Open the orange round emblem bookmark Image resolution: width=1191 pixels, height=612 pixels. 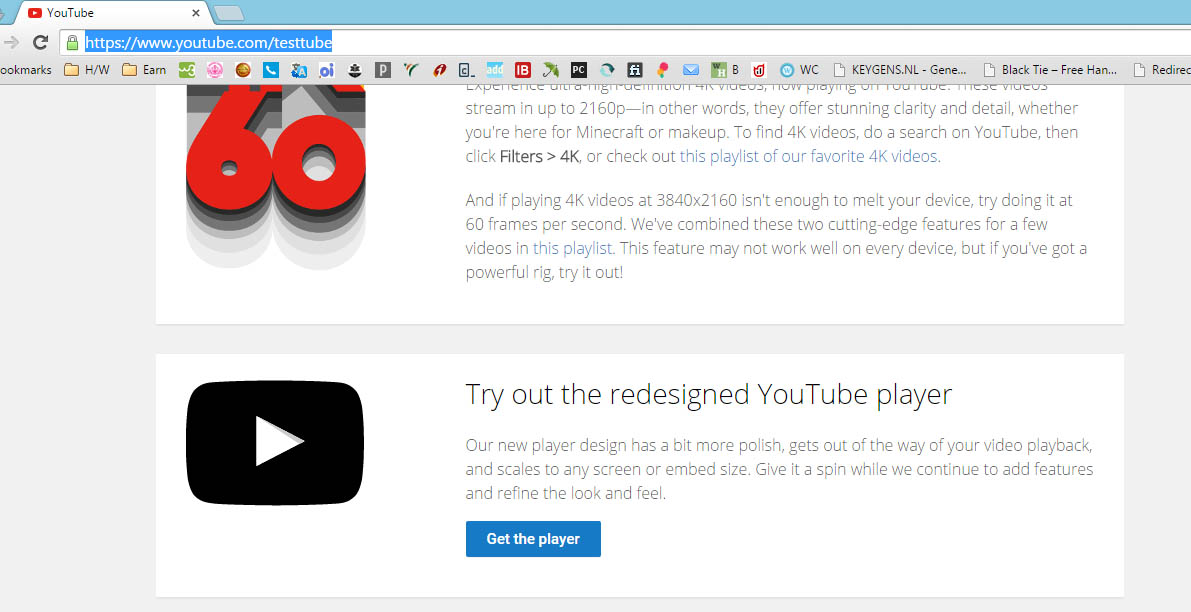click(x=243, y=70)
